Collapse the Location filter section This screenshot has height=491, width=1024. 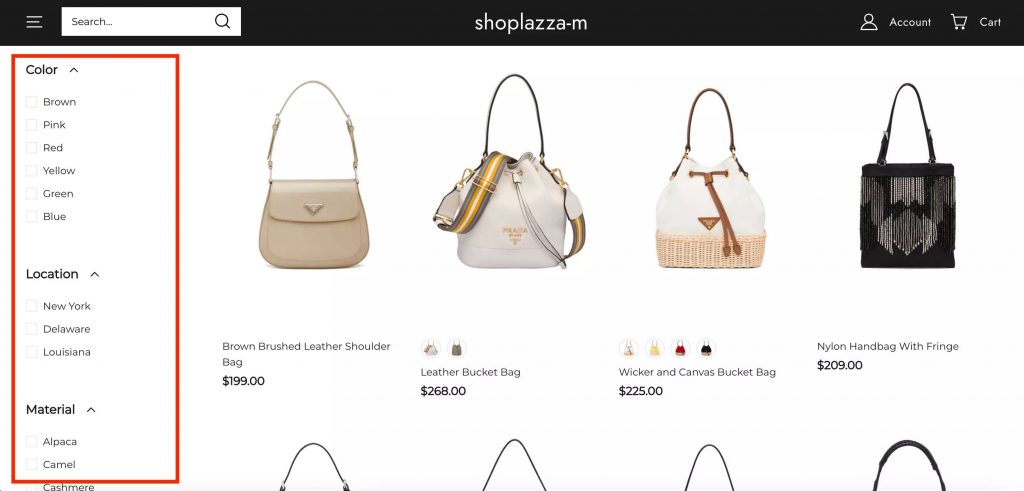95,274
